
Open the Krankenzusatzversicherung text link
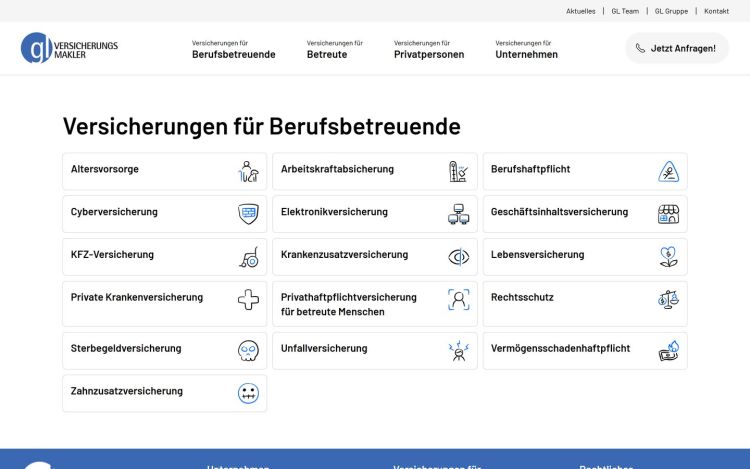[344, 254]
